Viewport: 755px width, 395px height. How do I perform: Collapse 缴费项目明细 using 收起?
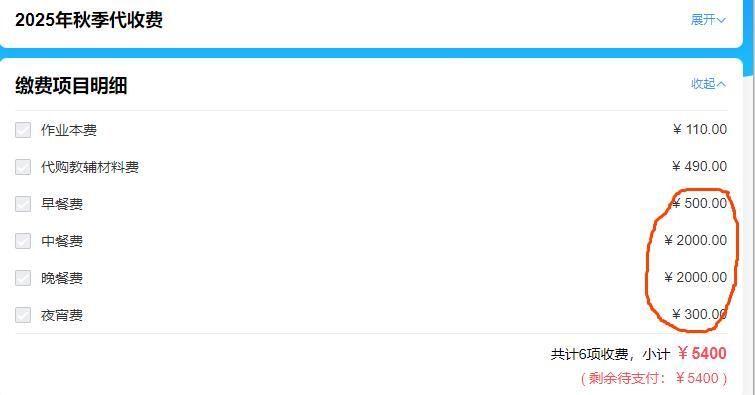(x=708, y=84)
